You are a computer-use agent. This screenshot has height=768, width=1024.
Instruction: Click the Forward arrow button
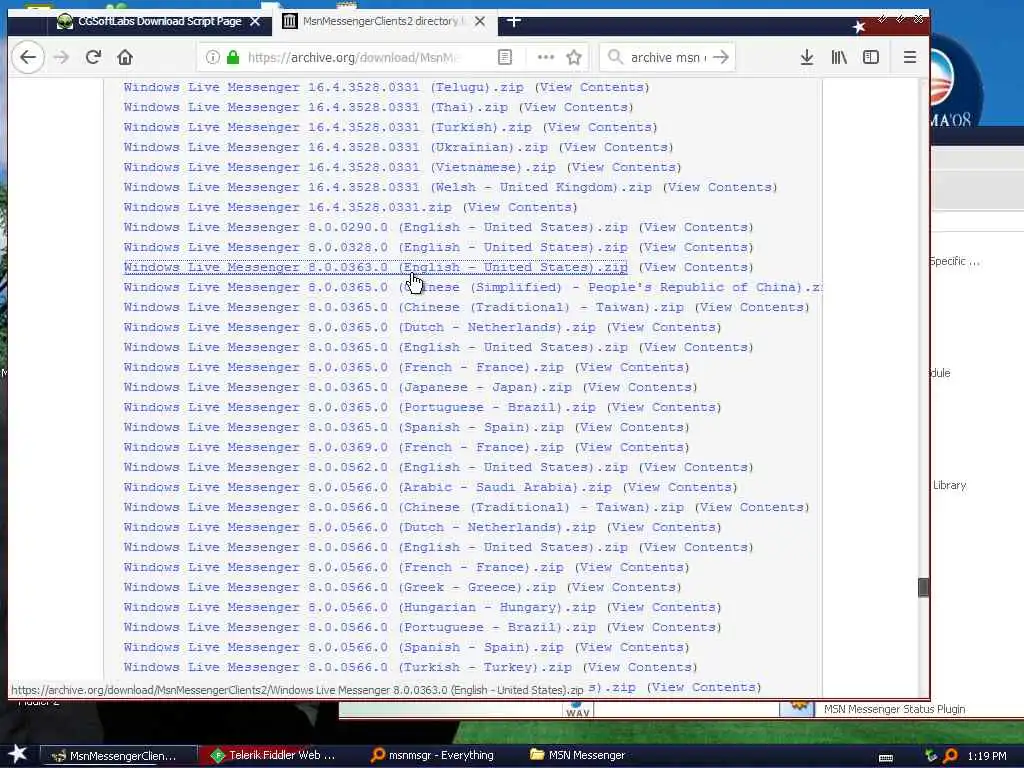click(x=61, y=57)
